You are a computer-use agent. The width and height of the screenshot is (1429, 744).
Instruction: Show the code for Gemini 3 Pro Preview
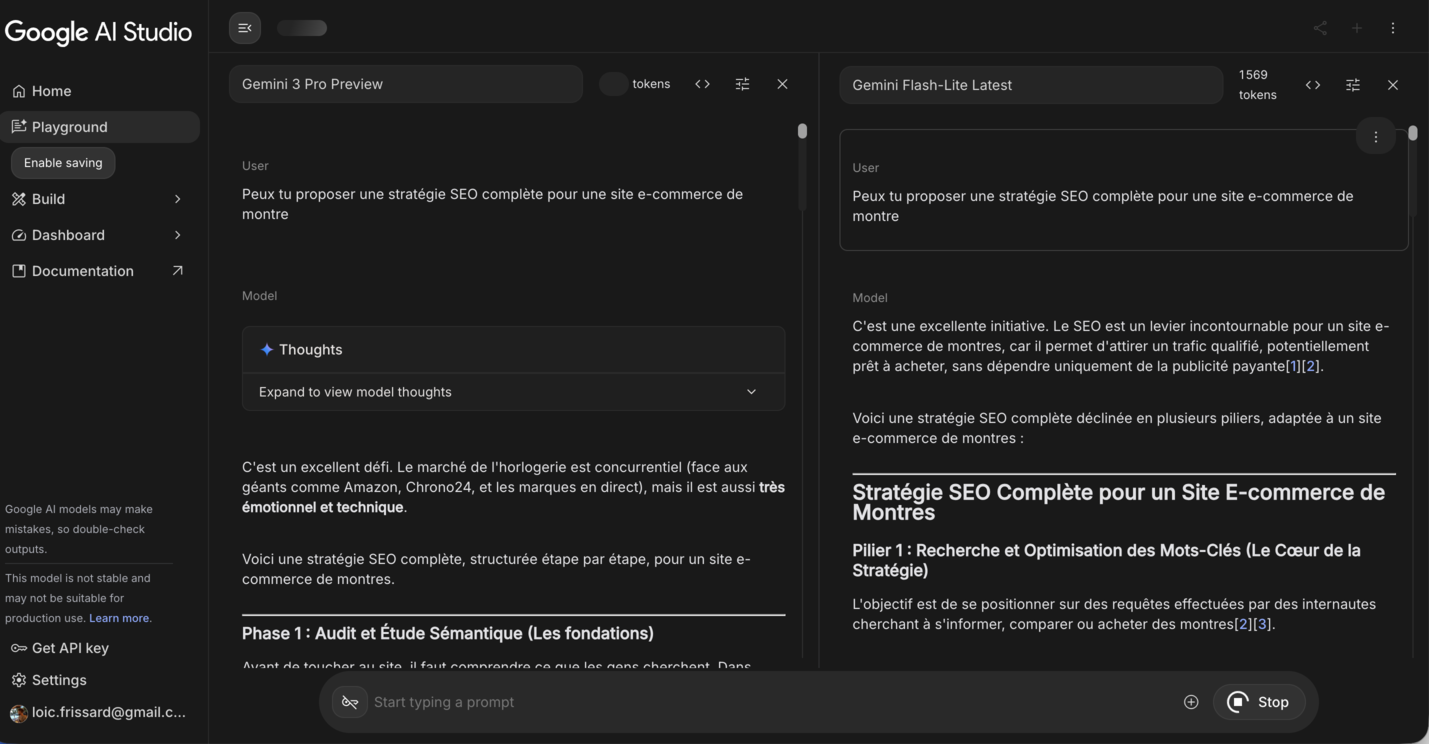[702, 84]
